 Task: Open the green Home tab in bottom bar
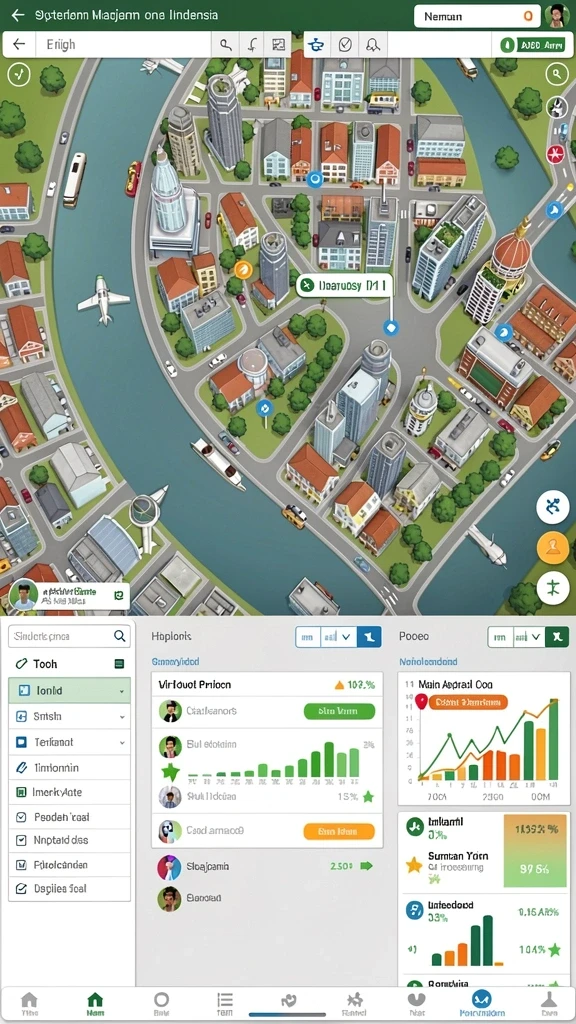[95, 1004]
